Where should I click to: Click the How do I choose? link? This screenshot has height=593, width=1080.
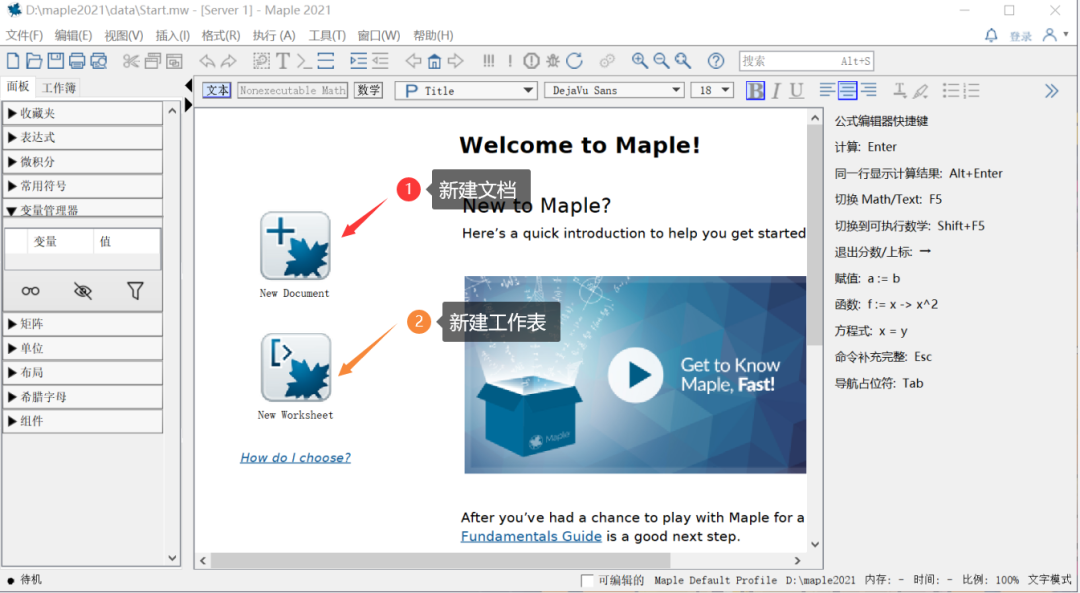pos(295,457)
